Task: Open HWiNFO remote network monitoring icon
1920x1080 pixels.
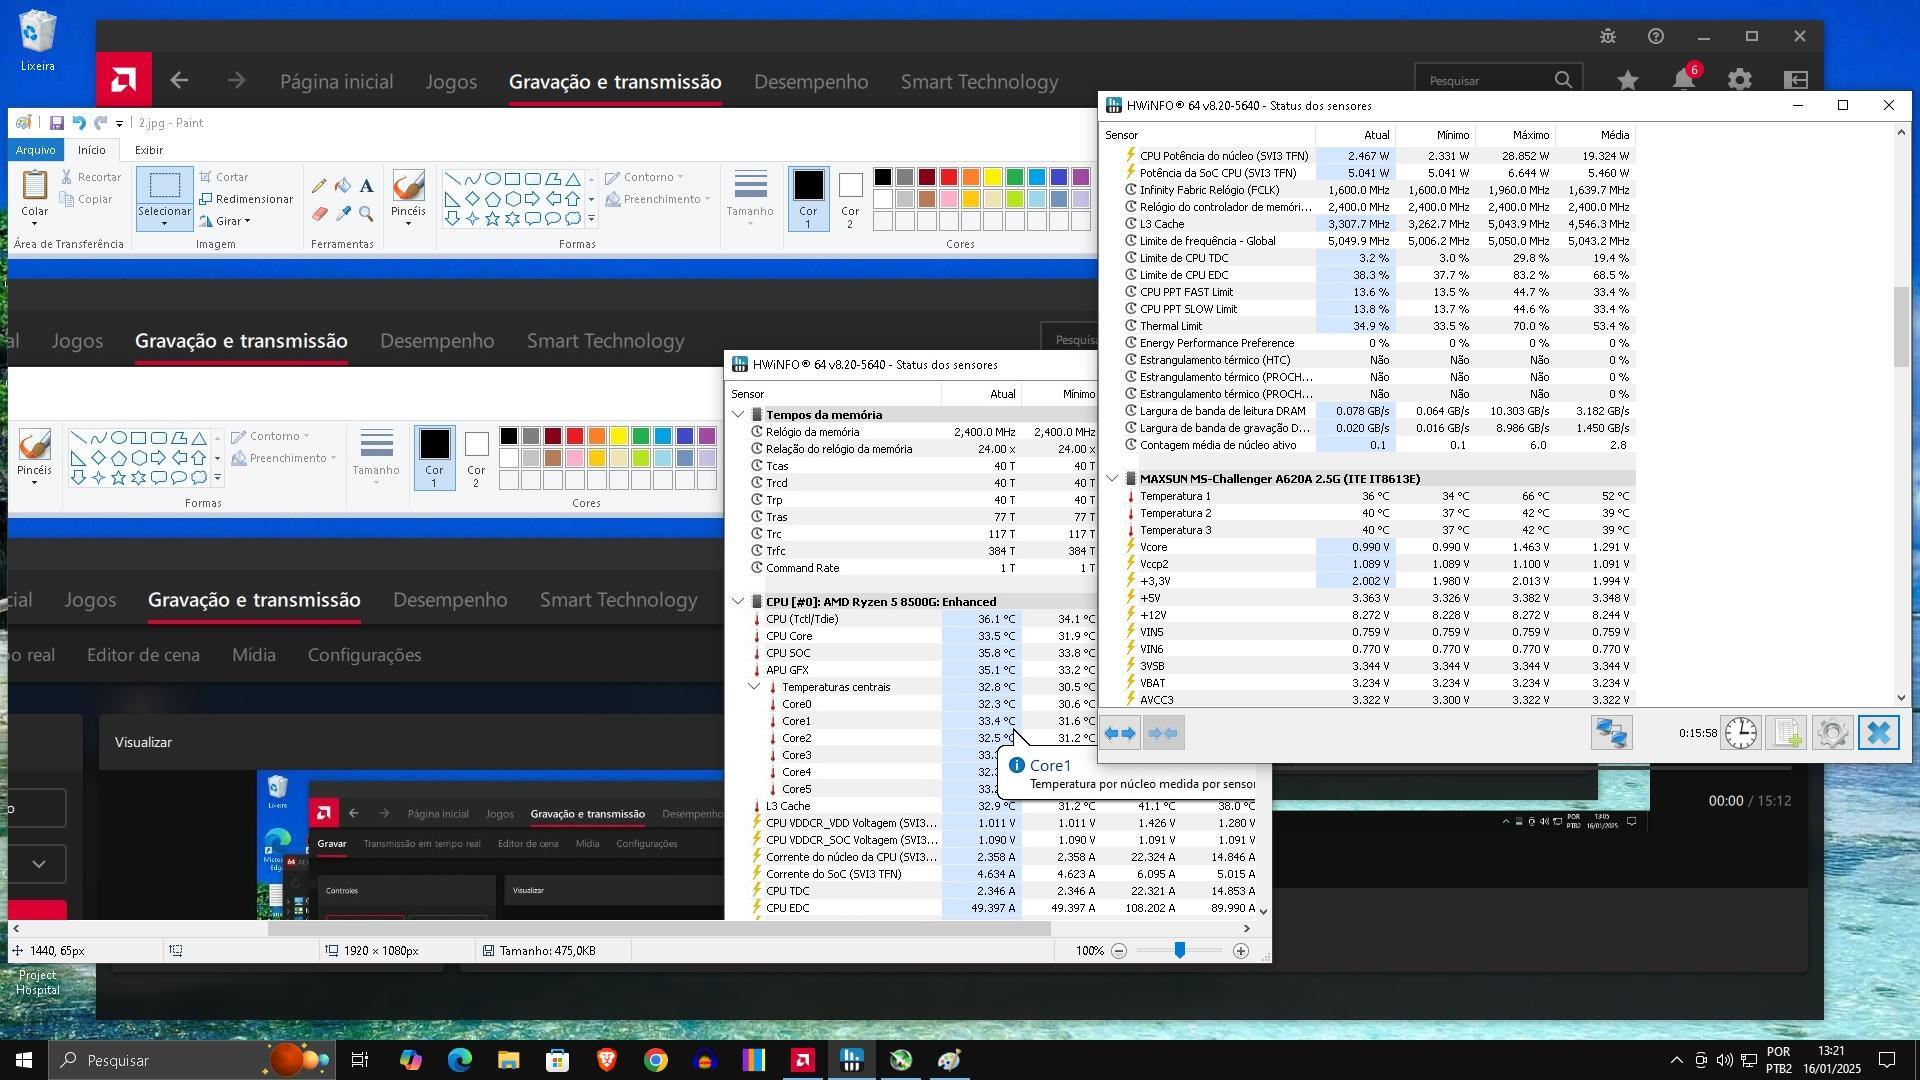Action: (1611, 733)
